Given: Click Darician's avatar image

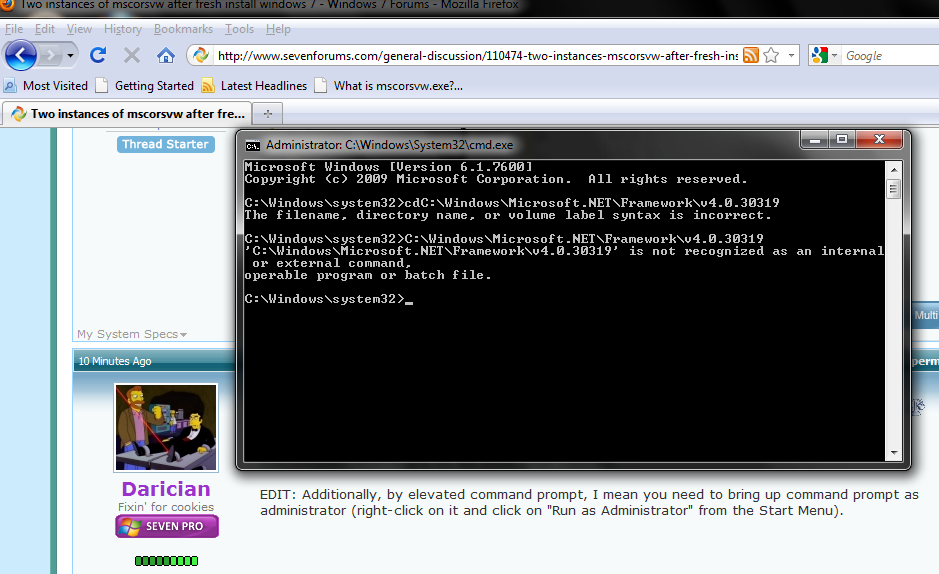Looking at the screenshot, I should [x=166, y=427].
